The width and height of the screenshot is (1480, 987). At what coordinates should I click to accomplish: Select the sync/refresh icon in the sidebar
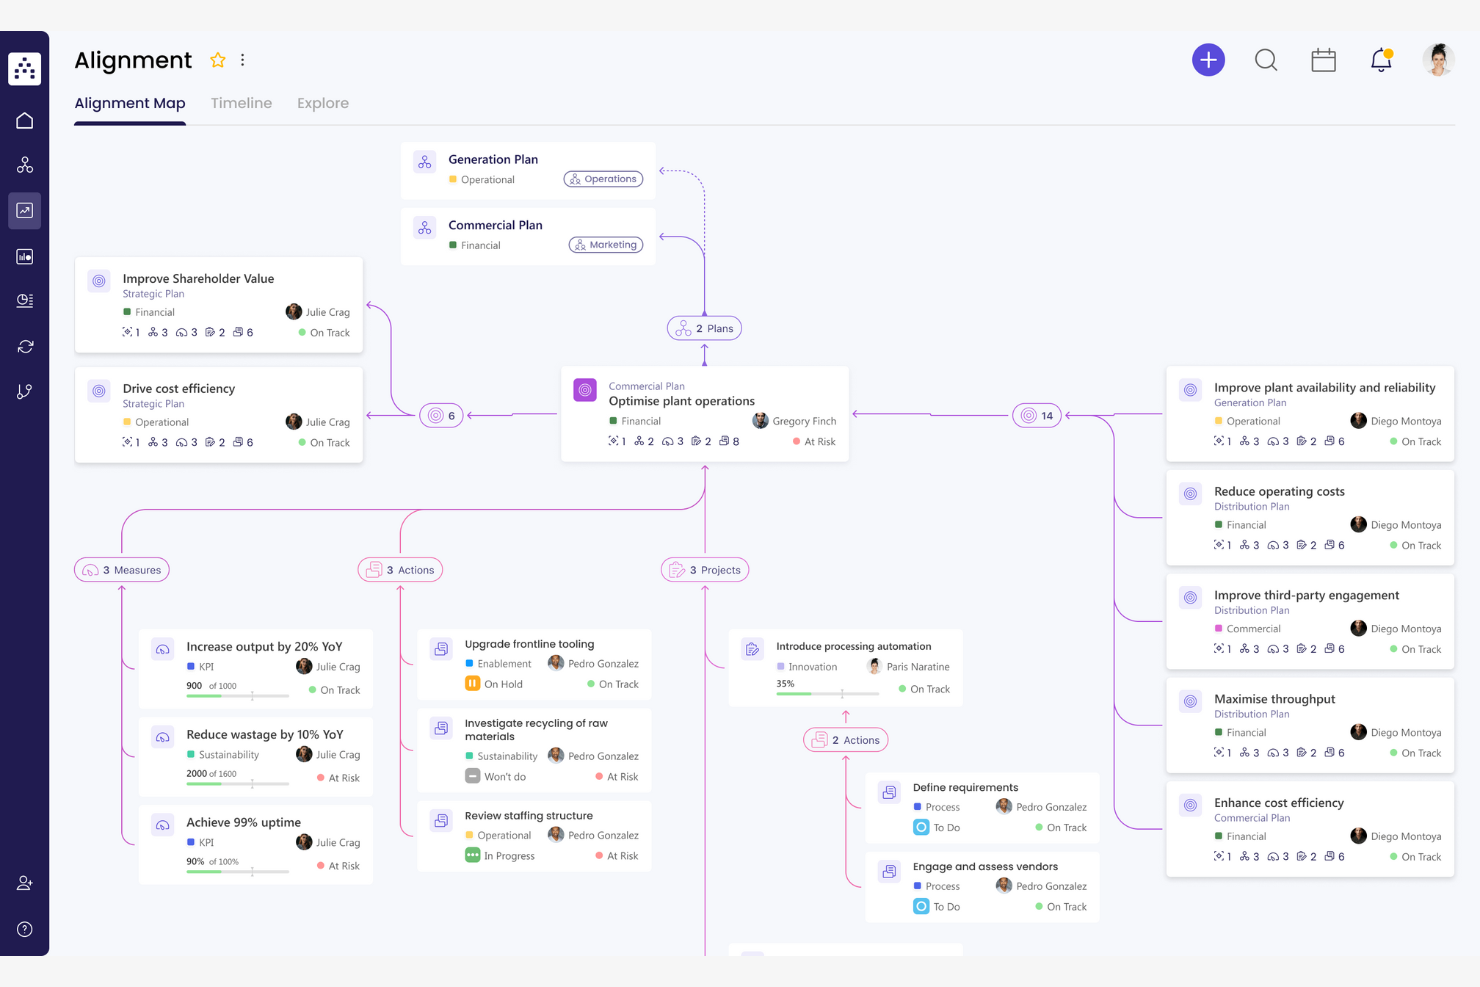click(24, 345)
